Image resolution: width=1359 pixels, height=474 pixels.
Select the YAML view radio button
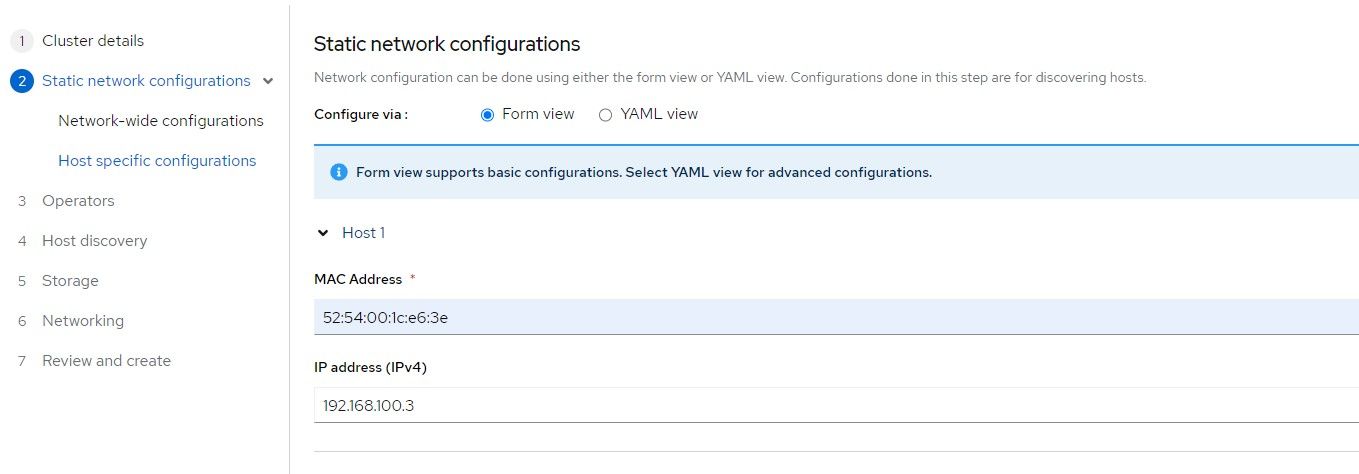[x=605, y=115]
